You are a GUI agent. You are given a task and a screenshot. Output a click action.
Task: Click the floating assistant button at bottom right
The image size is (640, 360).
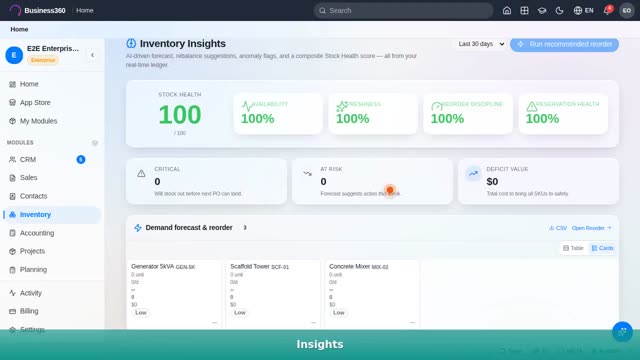(622, 332)
